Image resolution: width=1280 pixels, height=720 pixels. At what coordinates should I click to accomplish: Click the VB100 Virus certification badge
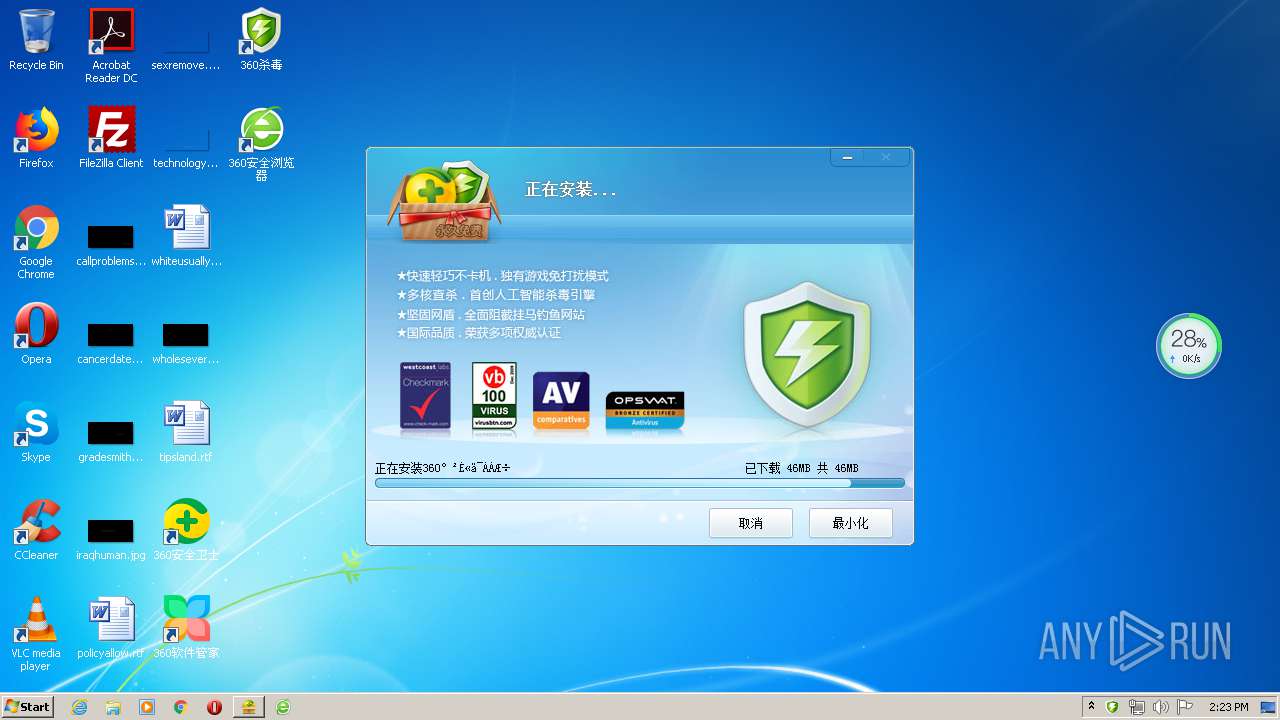494,397
